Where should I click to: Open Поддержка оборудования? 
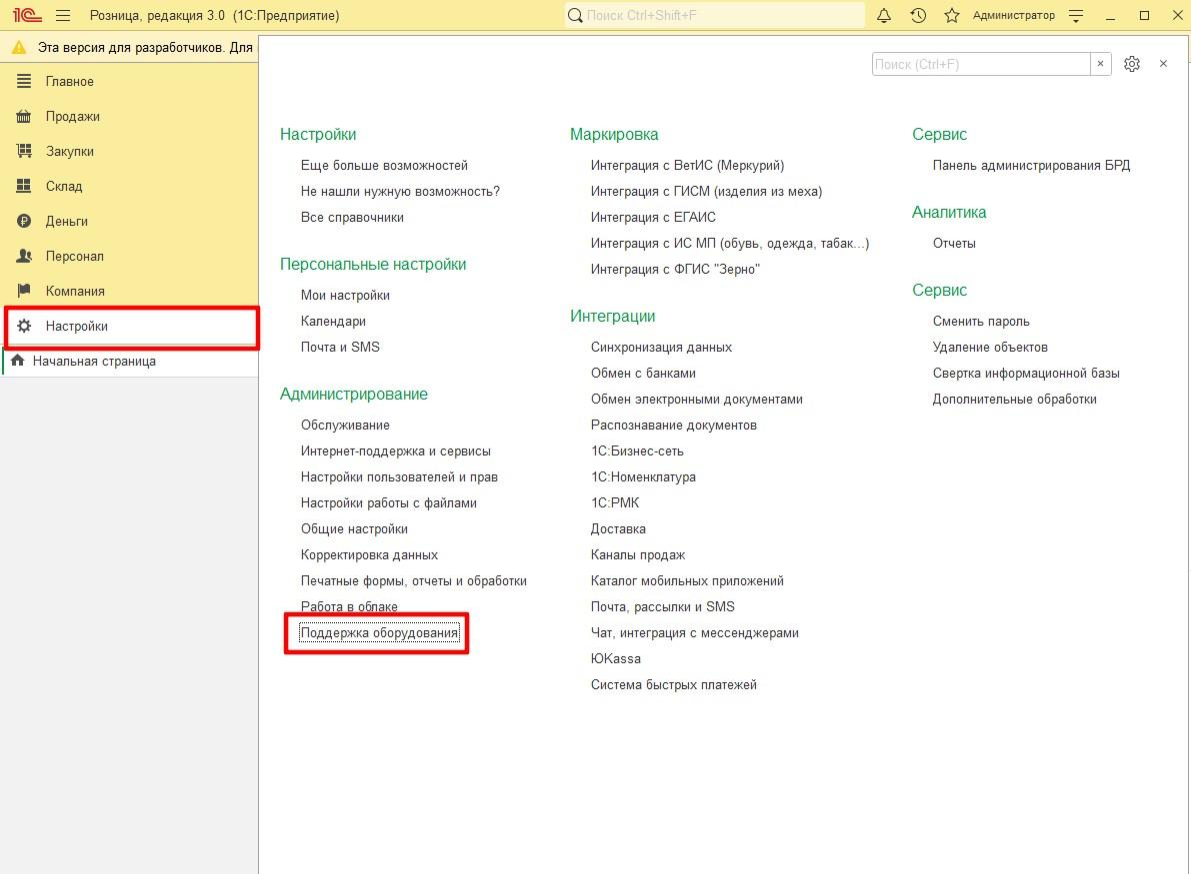tap(380, 633)
